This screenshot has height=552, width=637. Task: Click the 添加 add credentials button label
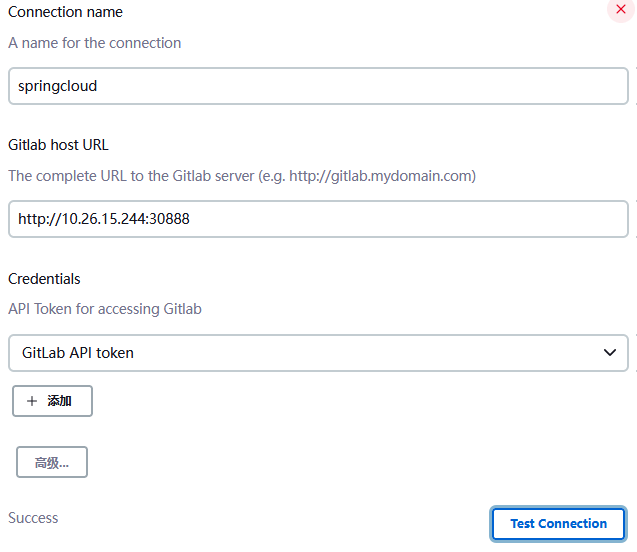[x=59, y=401]
